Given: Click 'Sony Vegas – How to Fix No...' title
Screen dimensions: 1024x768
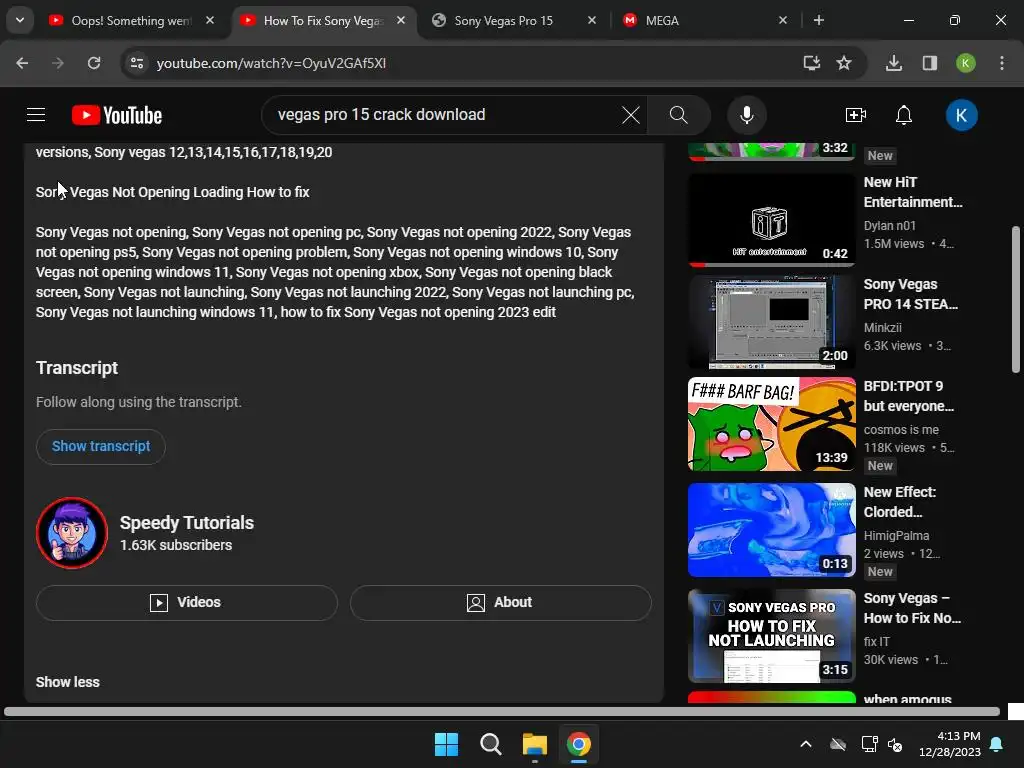Looking at the screenshot, I should tap(912, 608).
